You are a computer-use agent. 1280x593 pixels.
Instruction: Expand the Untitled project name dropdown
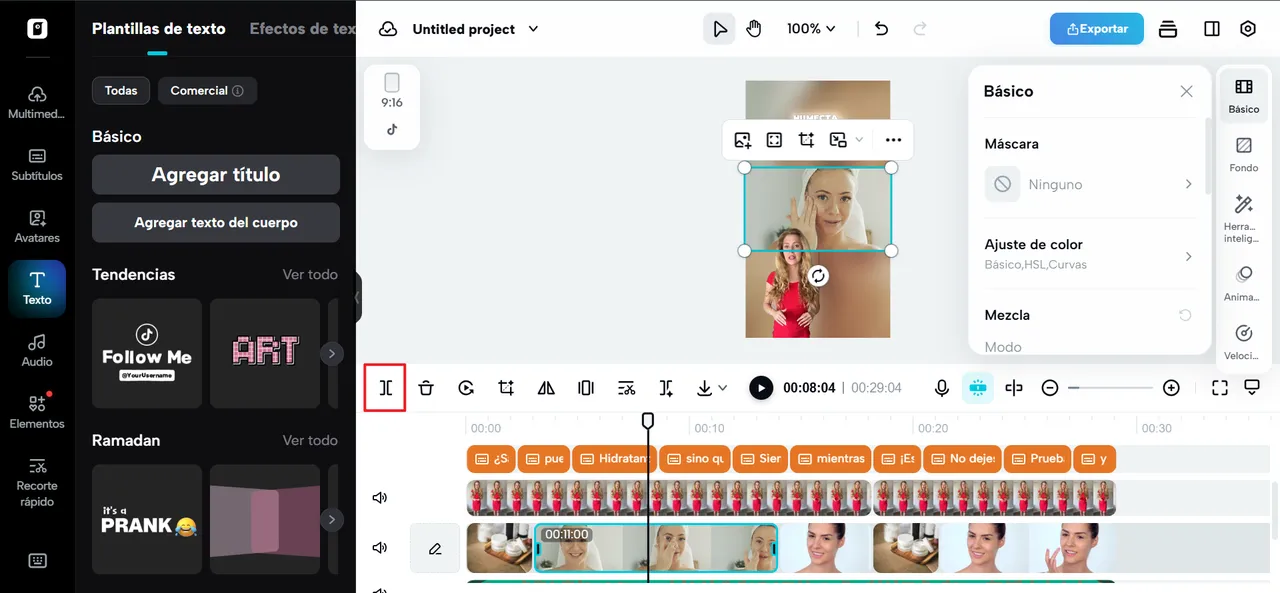click(x=533, y=29)
